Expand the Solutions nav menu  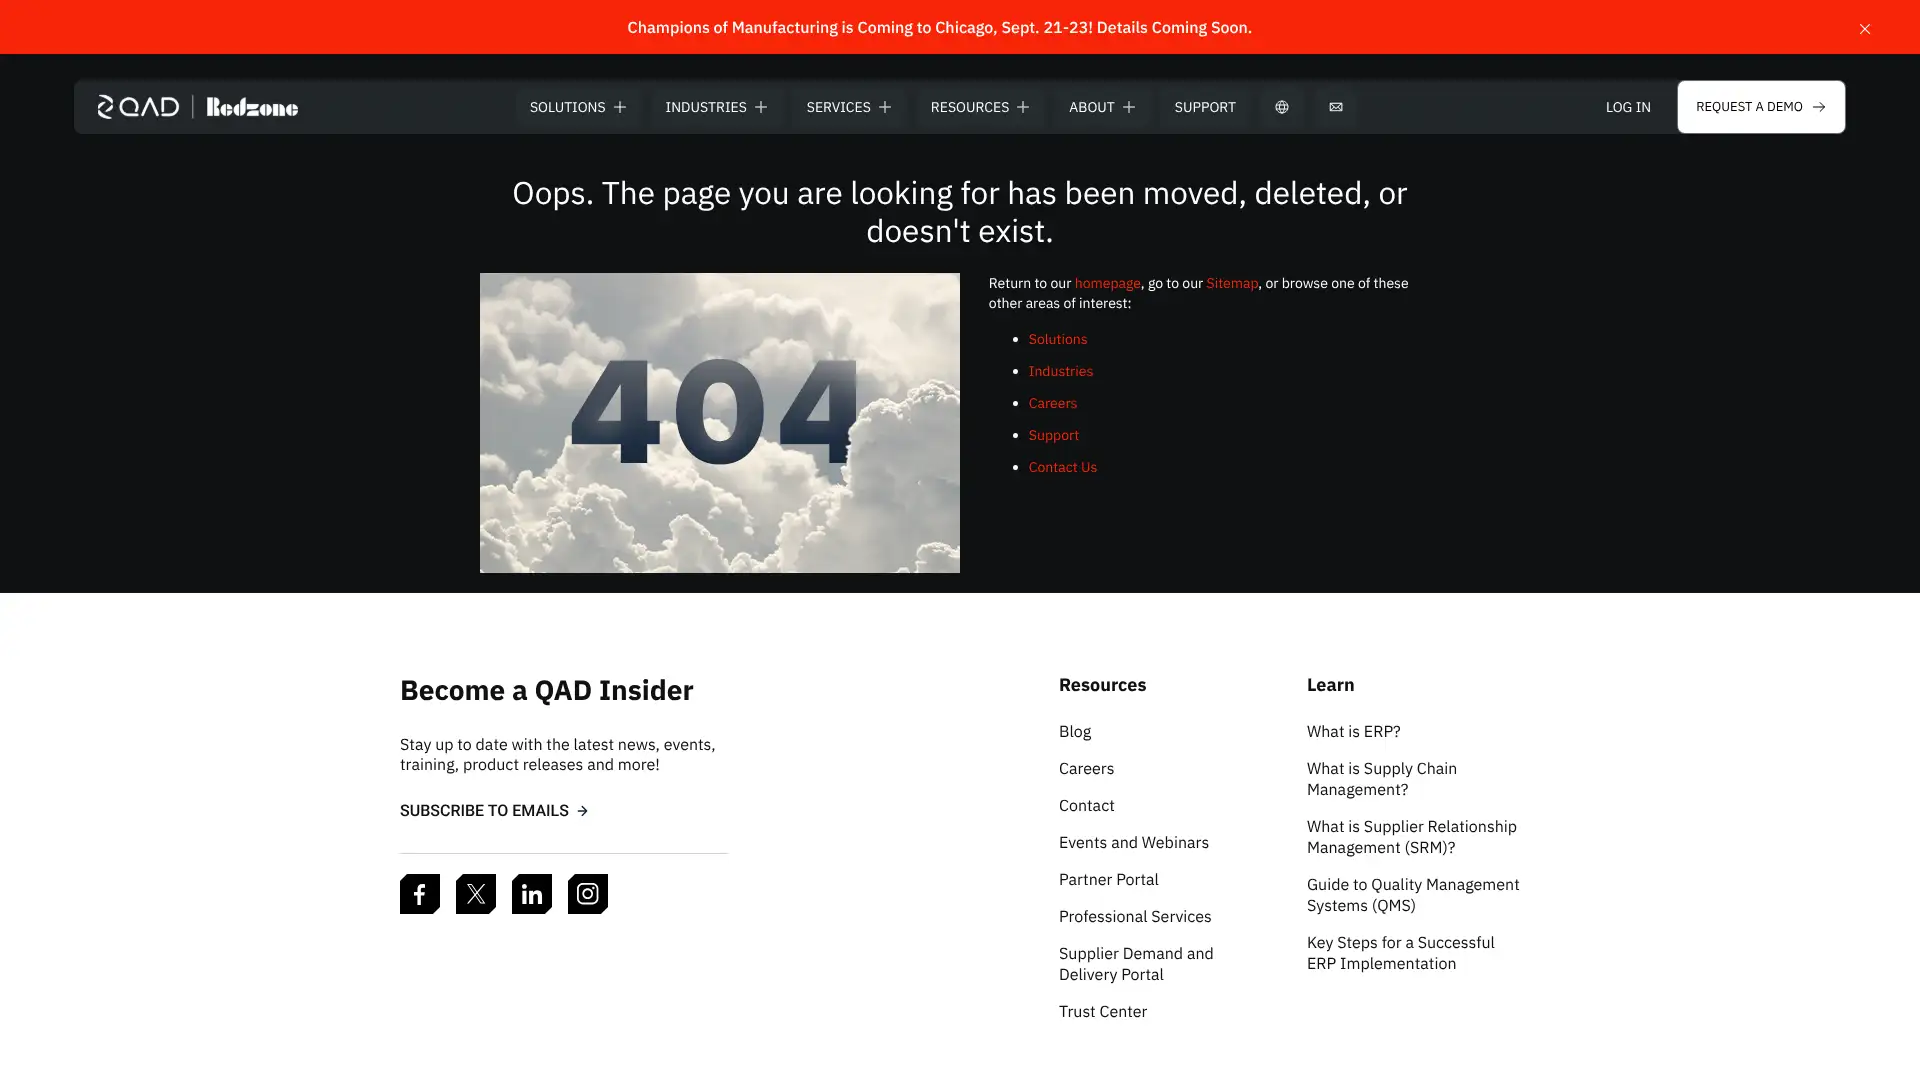(x=578, y=107)
